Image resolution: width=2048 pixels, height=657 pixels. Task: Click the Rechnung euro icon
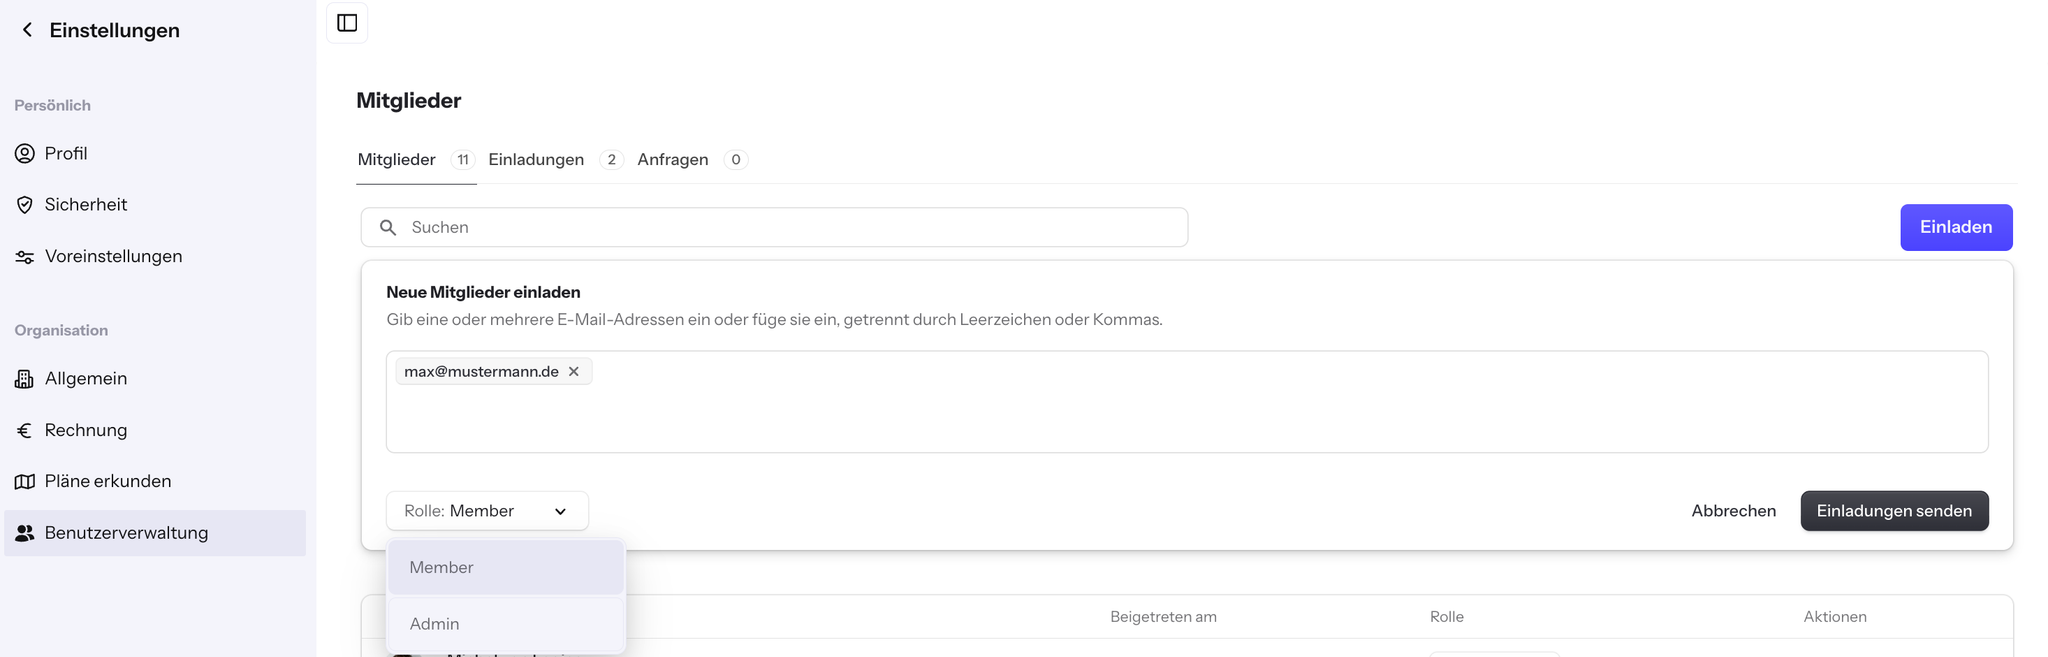25,431
